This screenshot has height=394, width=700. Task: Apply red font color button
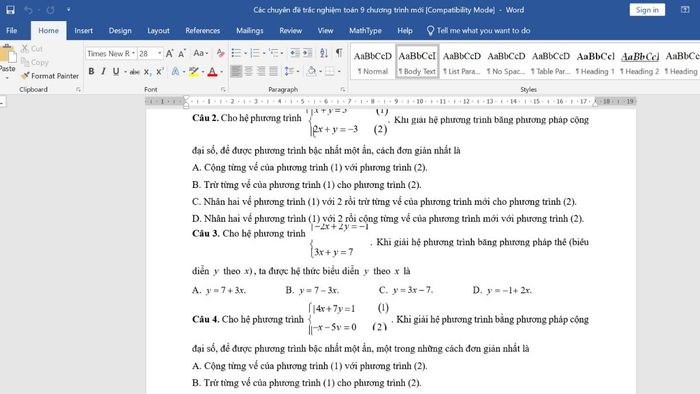(x=212, y=71)
